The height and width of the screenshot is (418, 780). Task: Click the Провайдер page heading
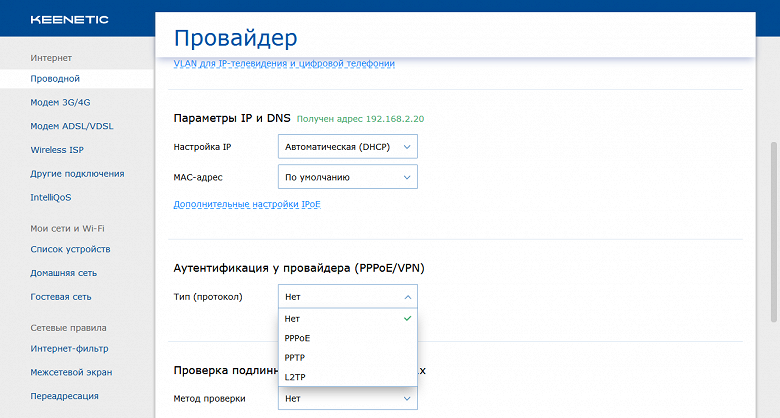(236, 38)
